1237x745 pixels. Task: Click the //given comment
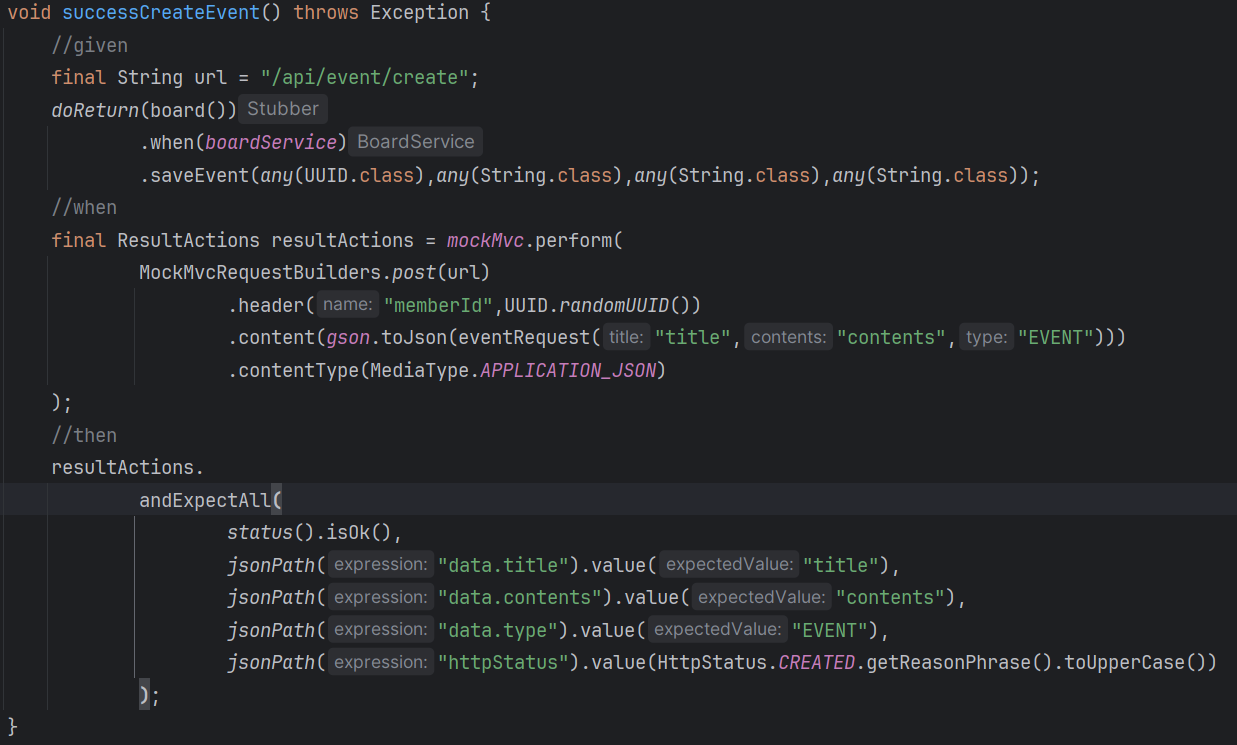(90, 45)
